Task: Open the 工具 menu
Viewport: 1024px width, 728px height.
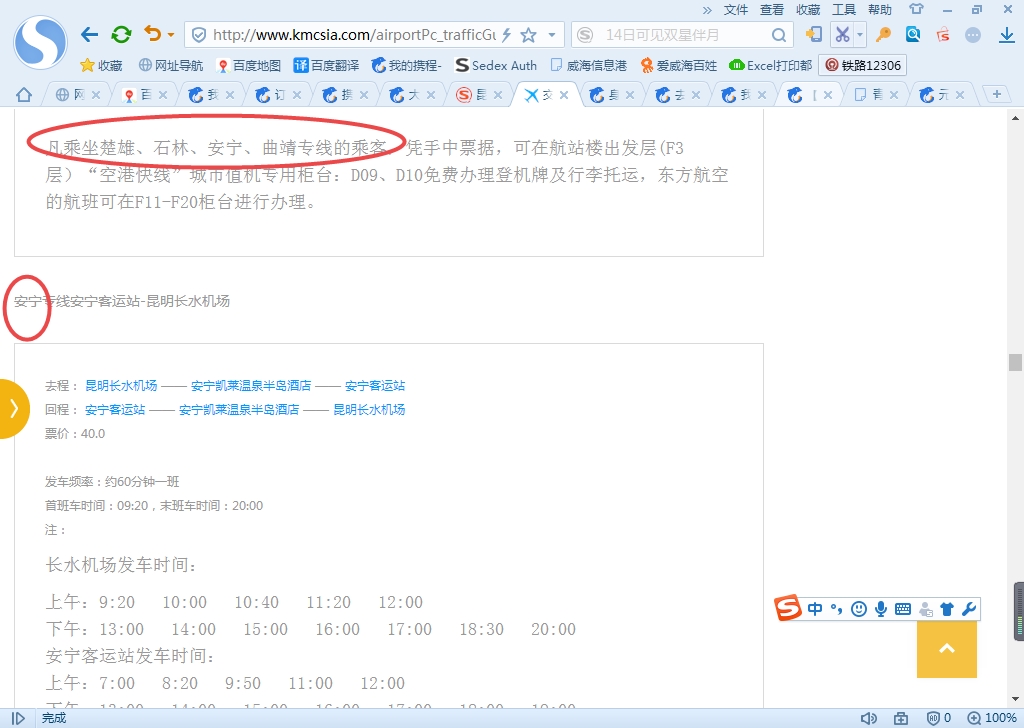Action: point(844,10)
